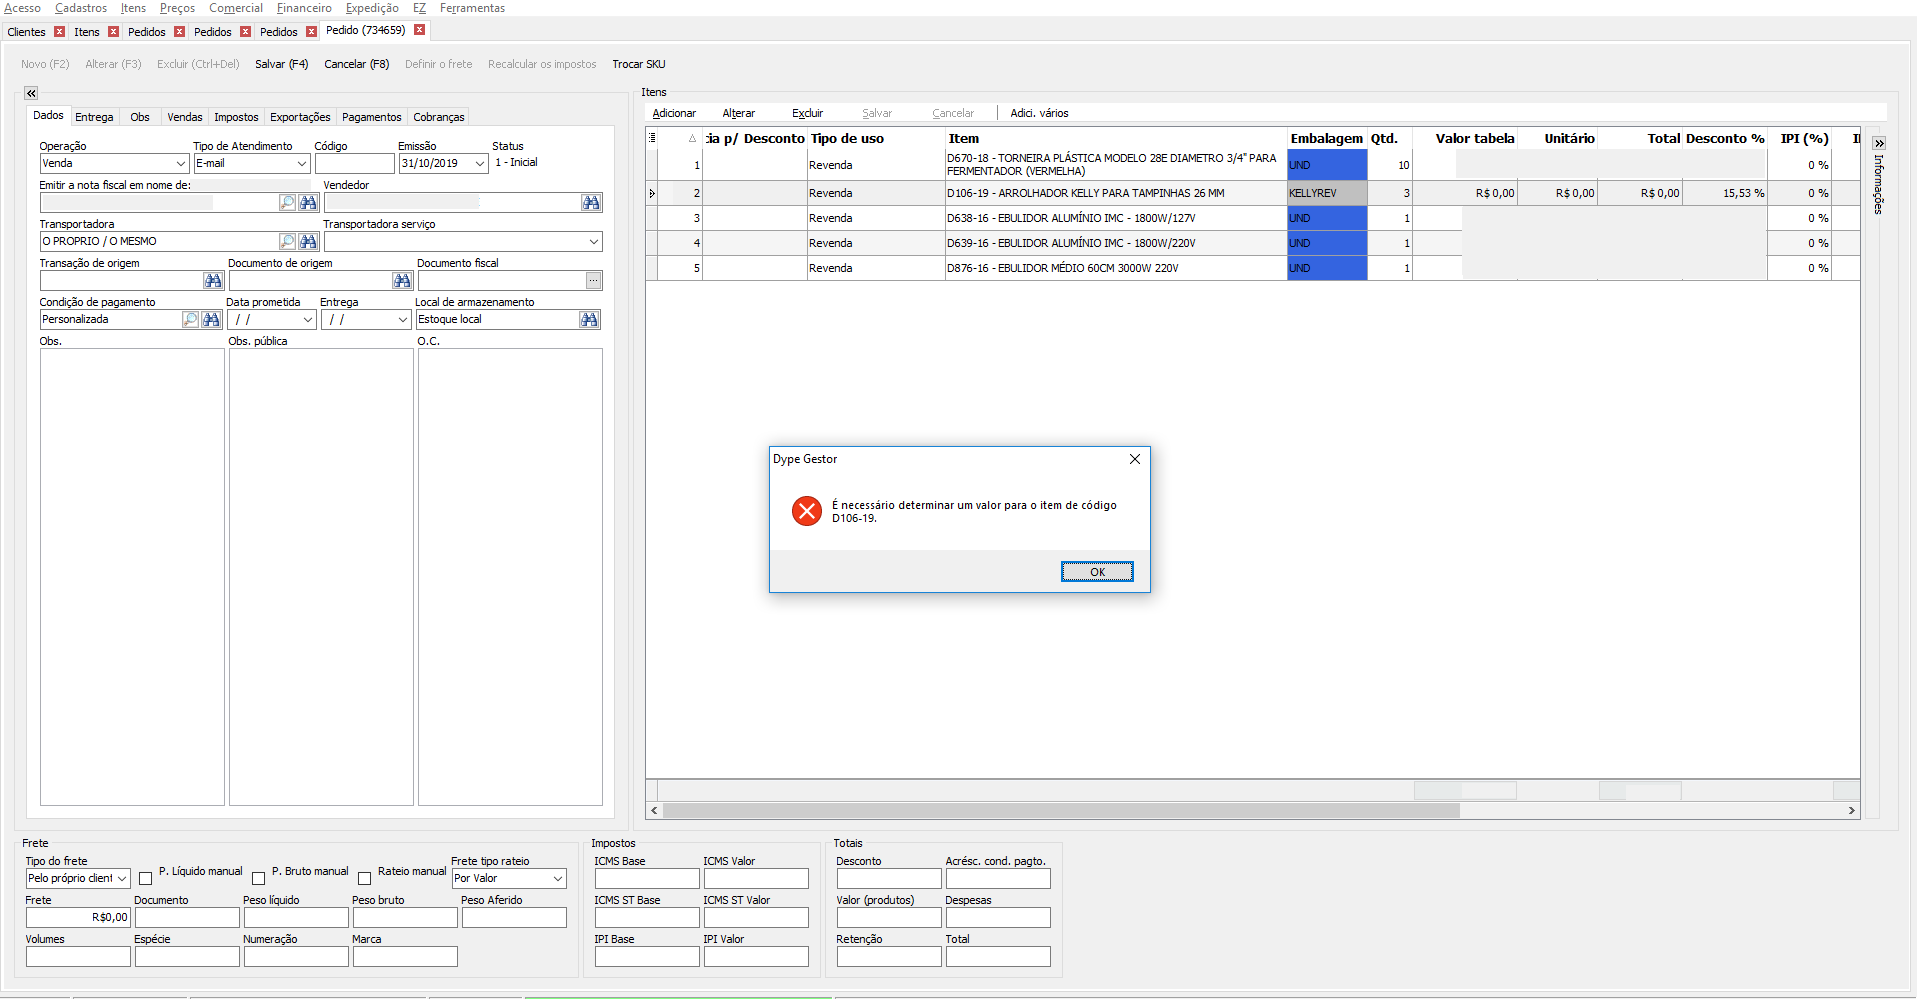Click binoculars lookup for Emitir a nota fiscal
The image size is (1917, 999).
click(308, 202)
